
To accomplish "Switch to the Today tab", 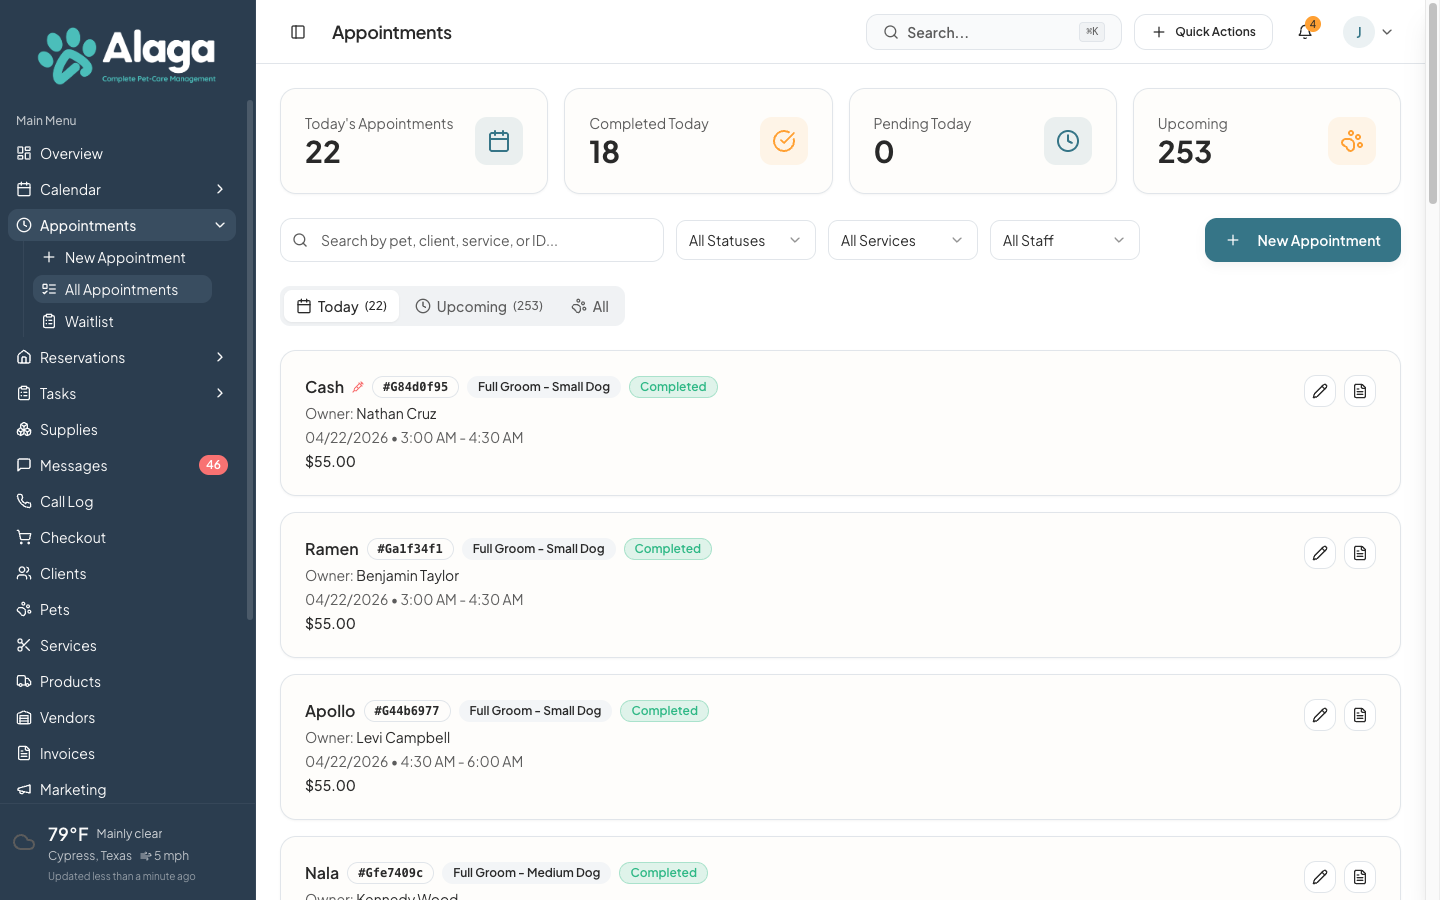I will (x=341, y=306).
